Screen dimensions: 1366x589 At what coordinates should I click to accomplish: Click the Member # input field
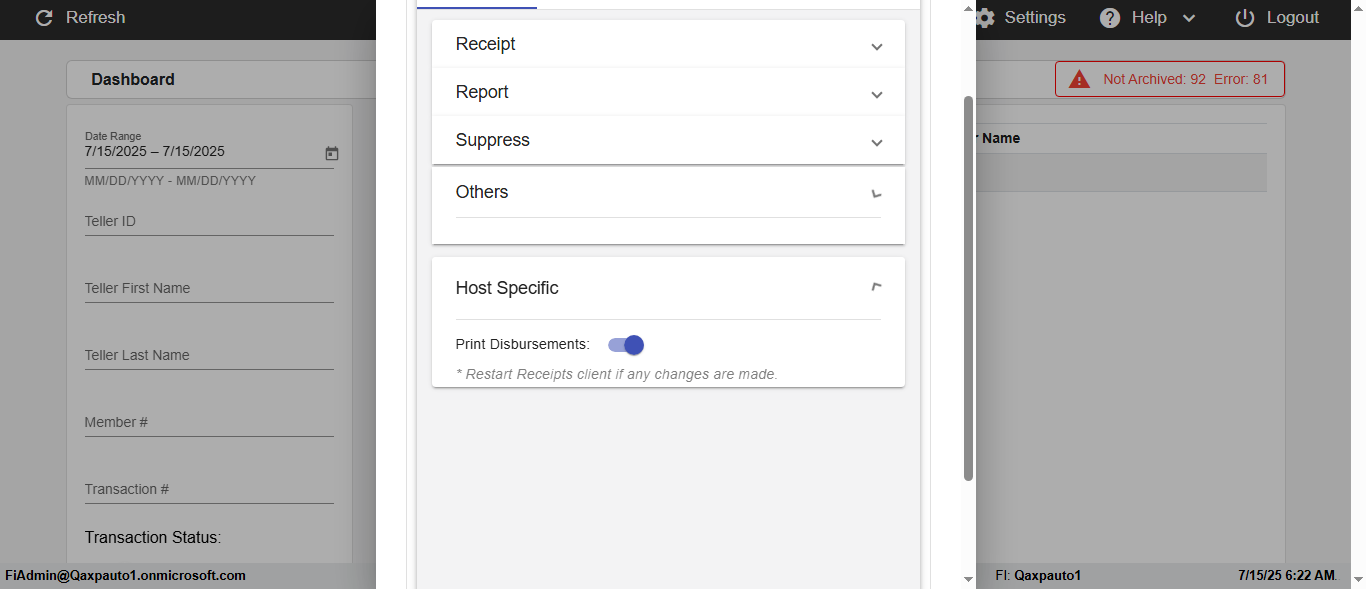(x=209, y=423)
